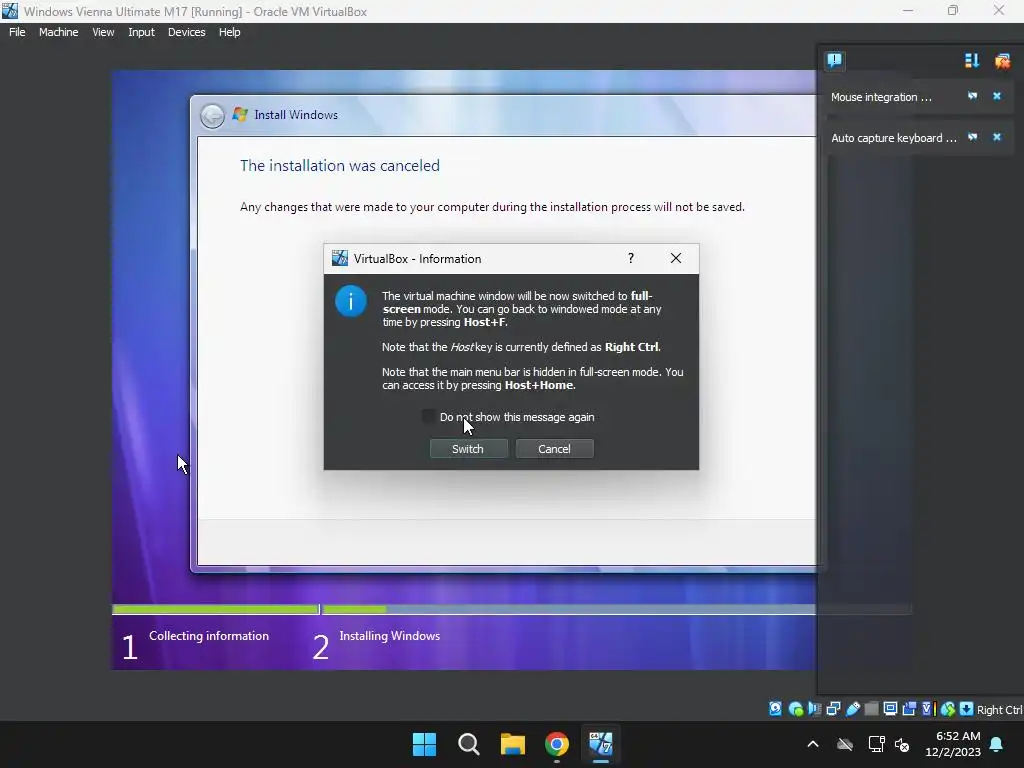Click the Right Ctrl host key label

(999, 710)
